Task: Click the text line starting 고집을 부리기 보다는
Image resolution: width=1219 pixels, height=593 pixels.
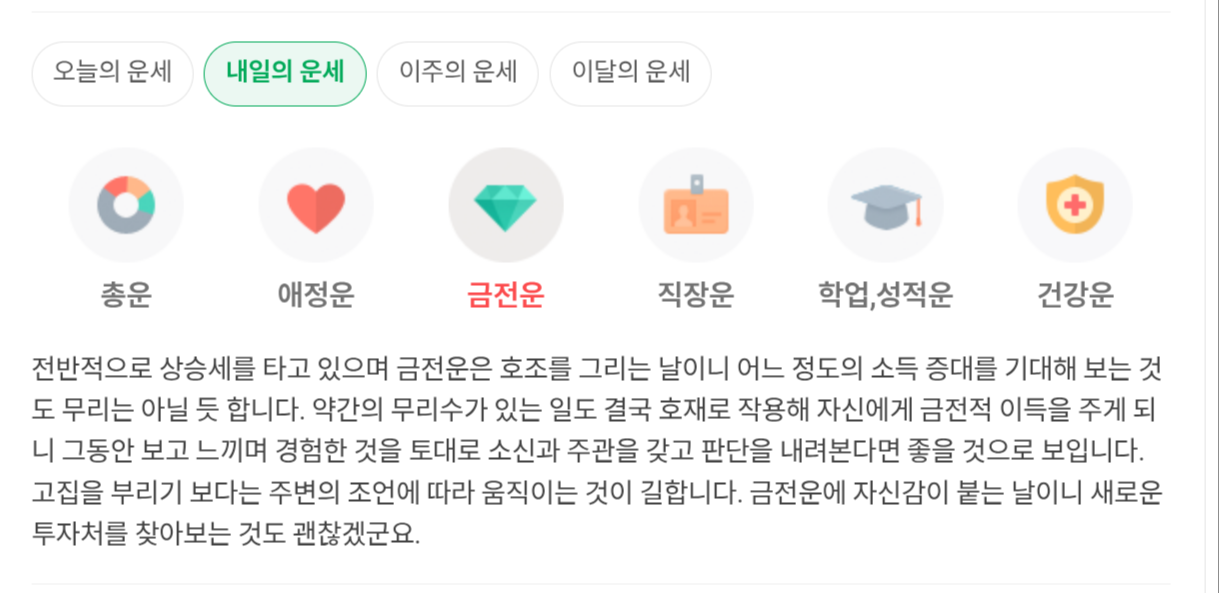Action: point(596,492)
